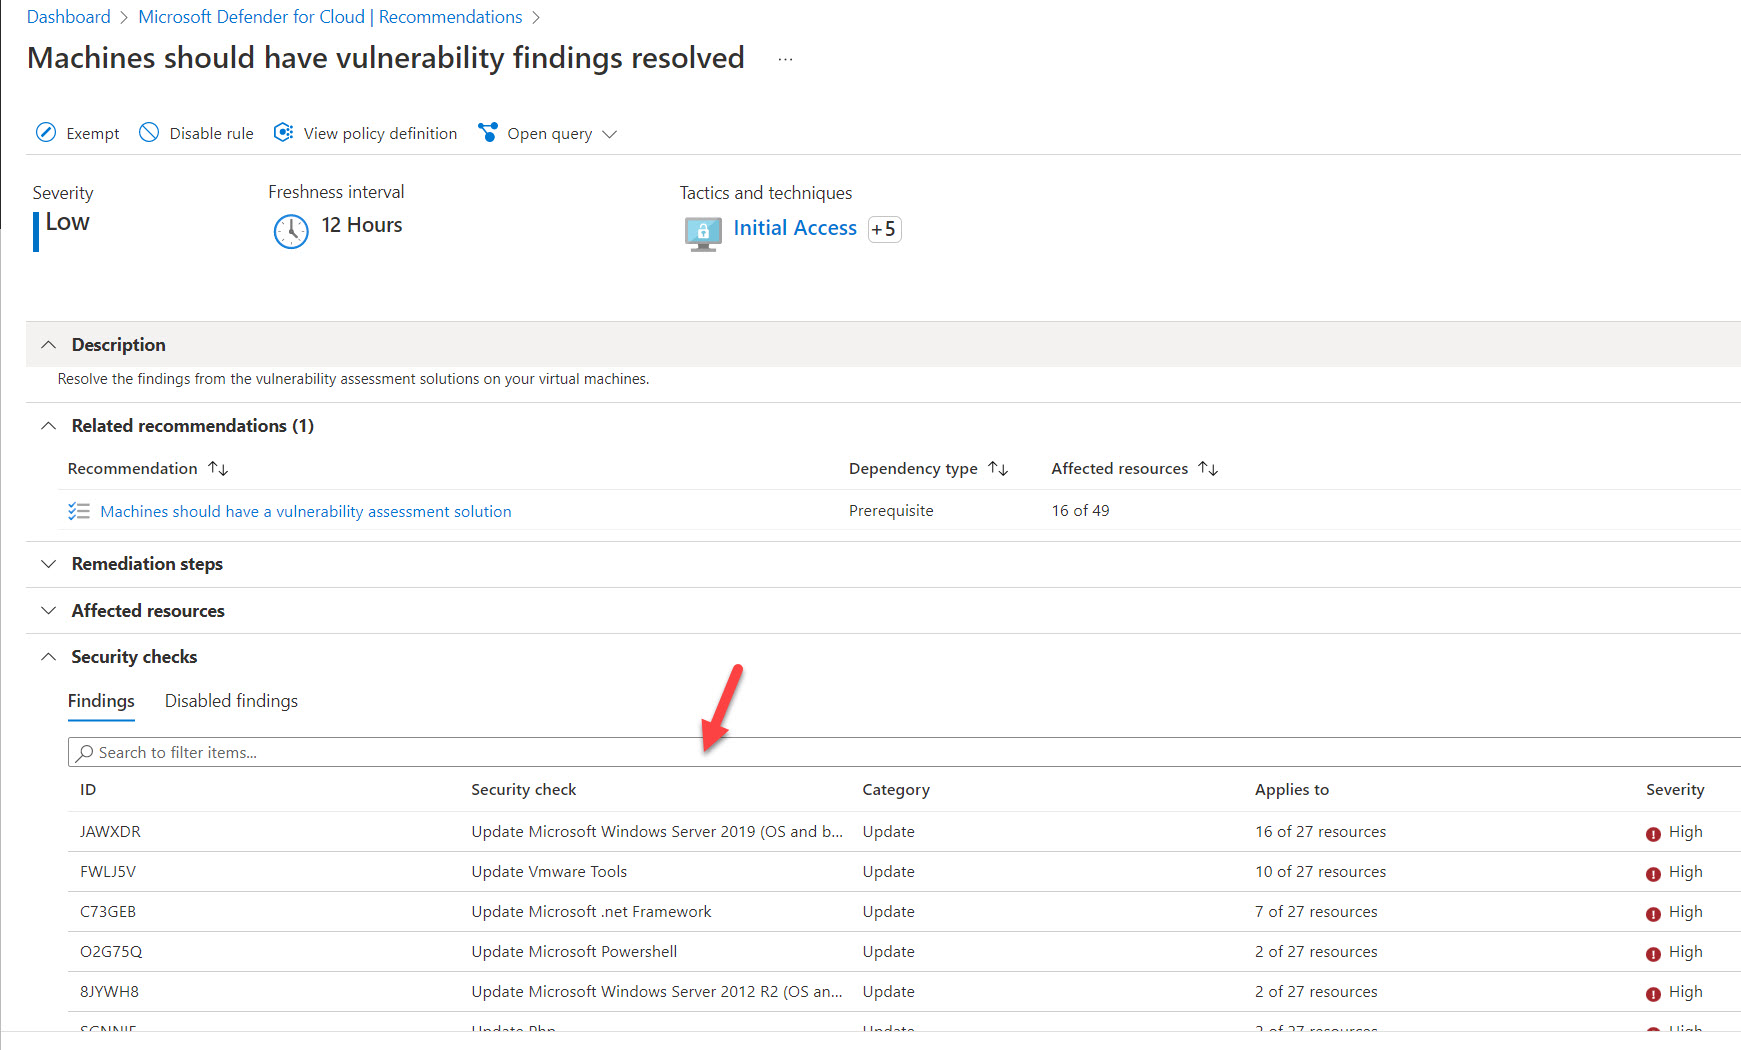Select the Findings tab
Image resolution: width=1741 pixels, height=1050 pixels.
(101, 701)
